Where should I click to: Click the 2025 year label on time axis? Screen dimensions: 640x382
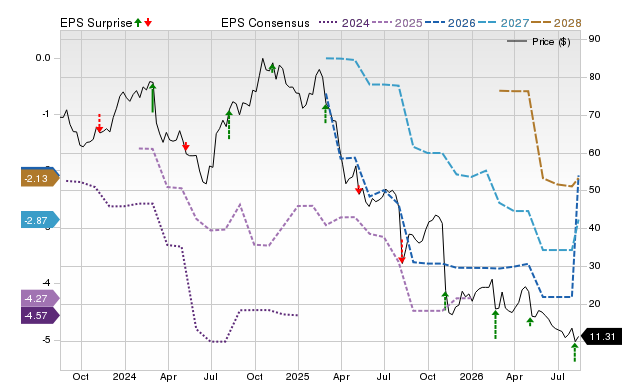pyautogui.click(x=298, y=376)
